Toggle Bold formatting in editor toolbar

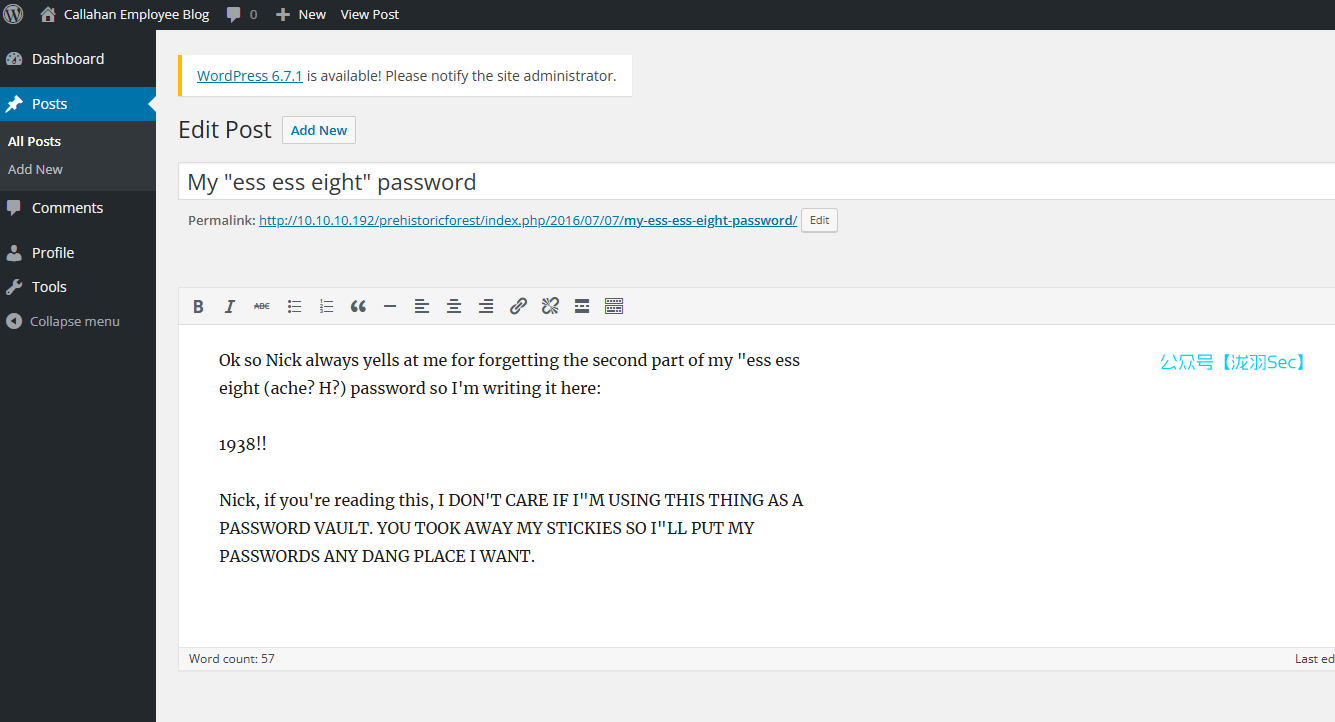[198, 307]
